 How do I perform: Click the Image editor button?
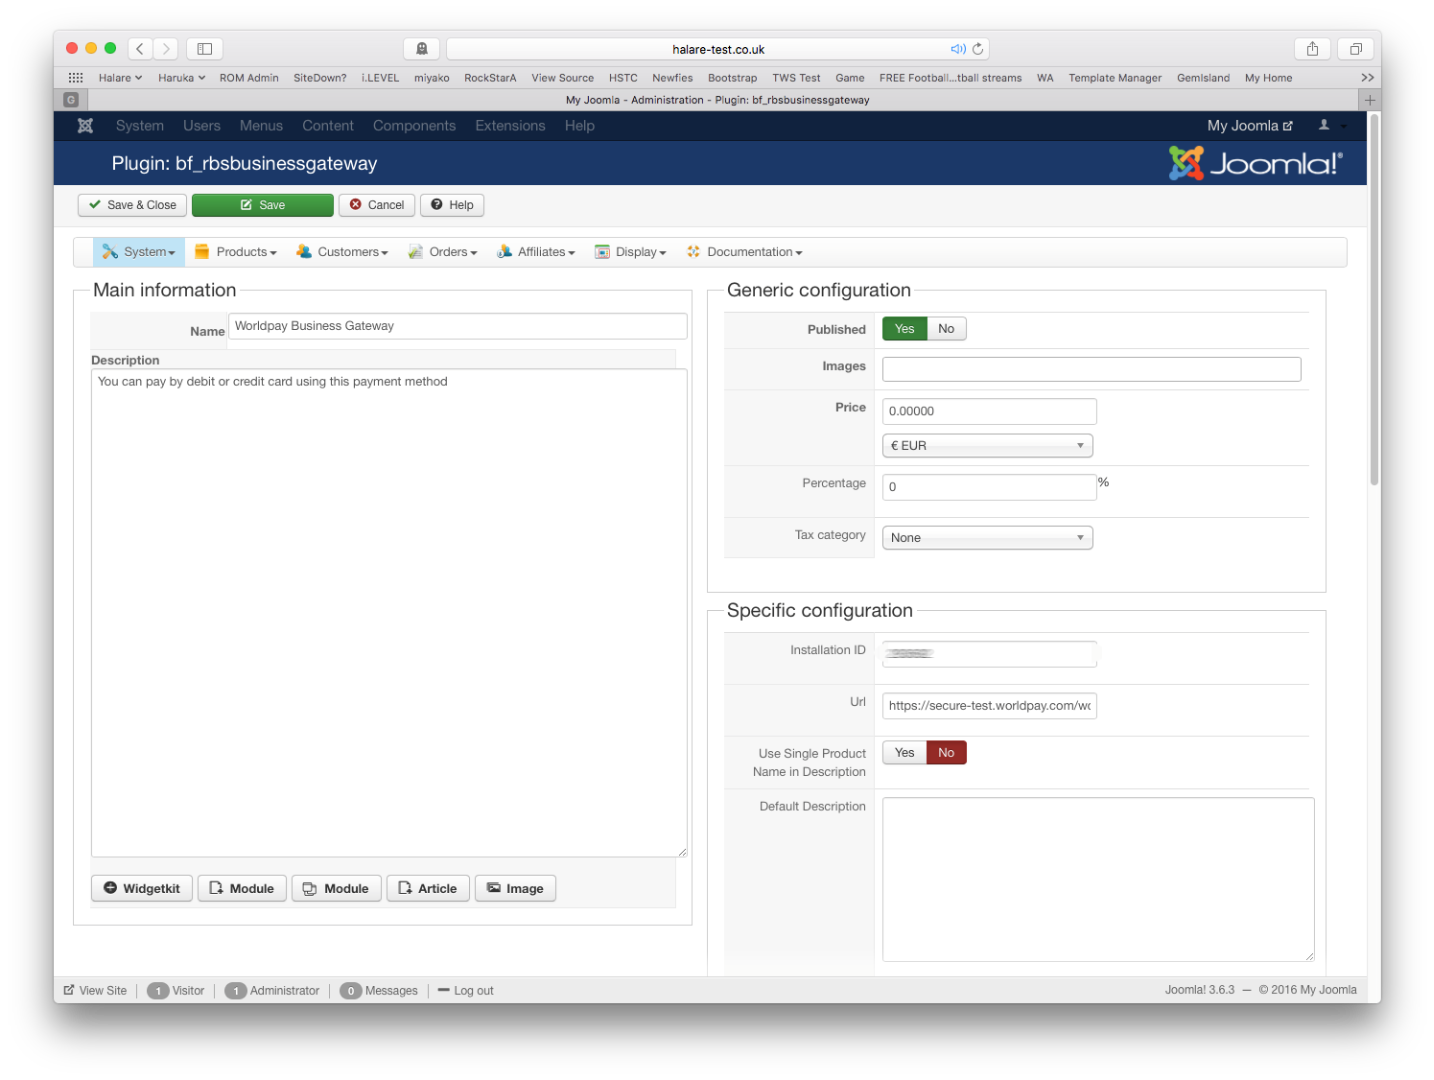(515, 889)
